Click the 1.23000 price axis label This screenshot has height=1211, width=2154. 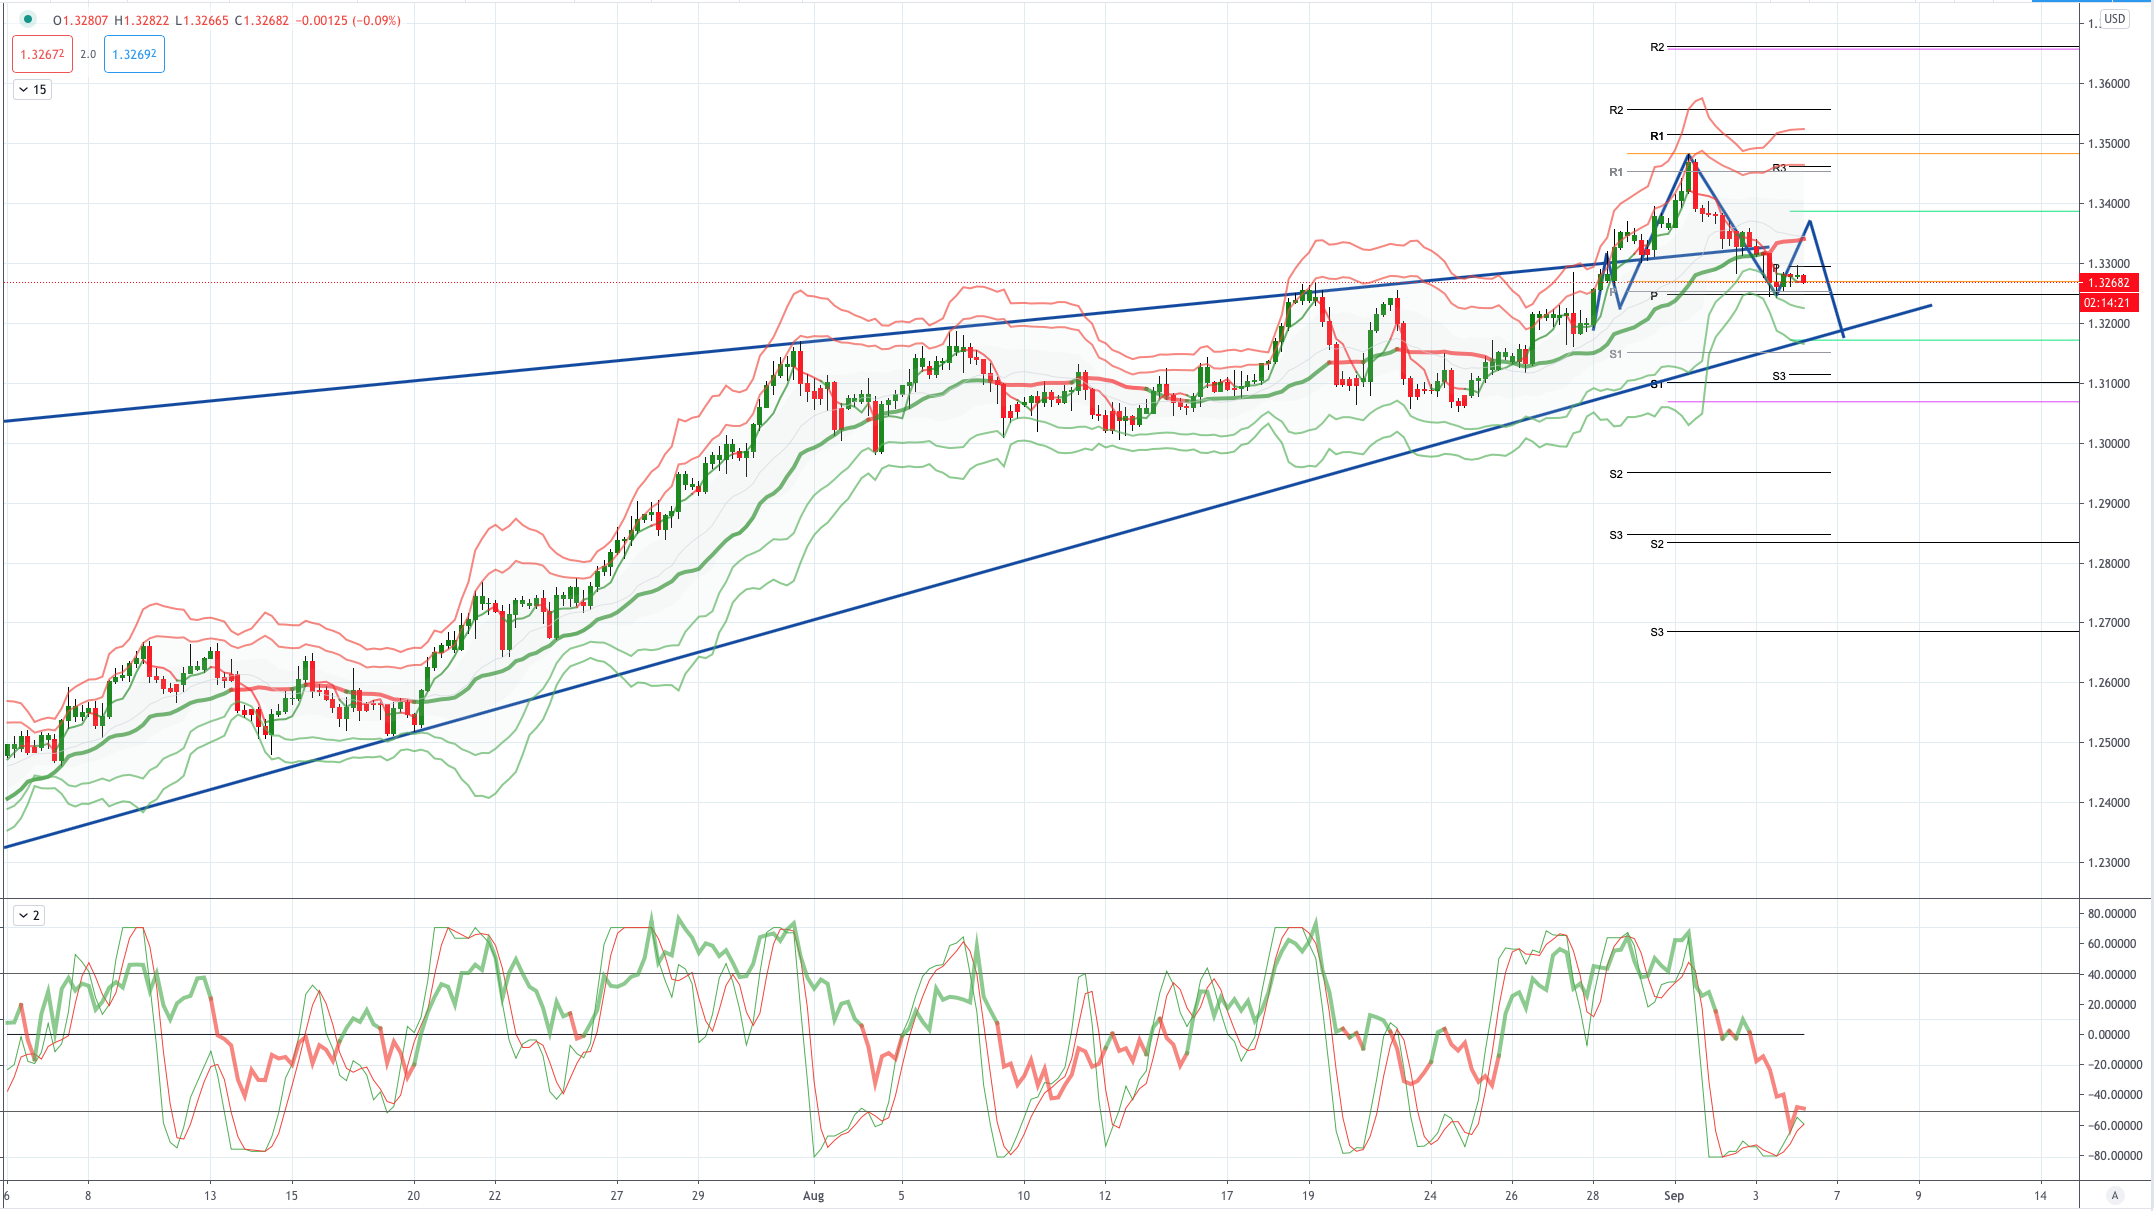click(2108, 863)
